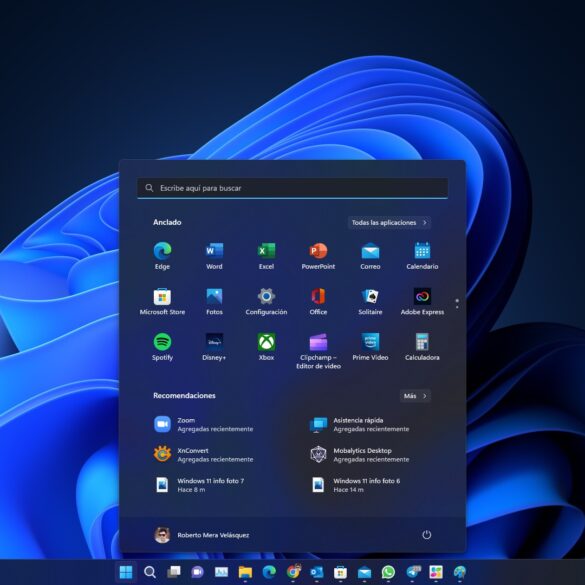This screenshot has width=585, height=585.
Task: Open Roberto Mera Velásquez account menu
Action: tap(202, 535)
